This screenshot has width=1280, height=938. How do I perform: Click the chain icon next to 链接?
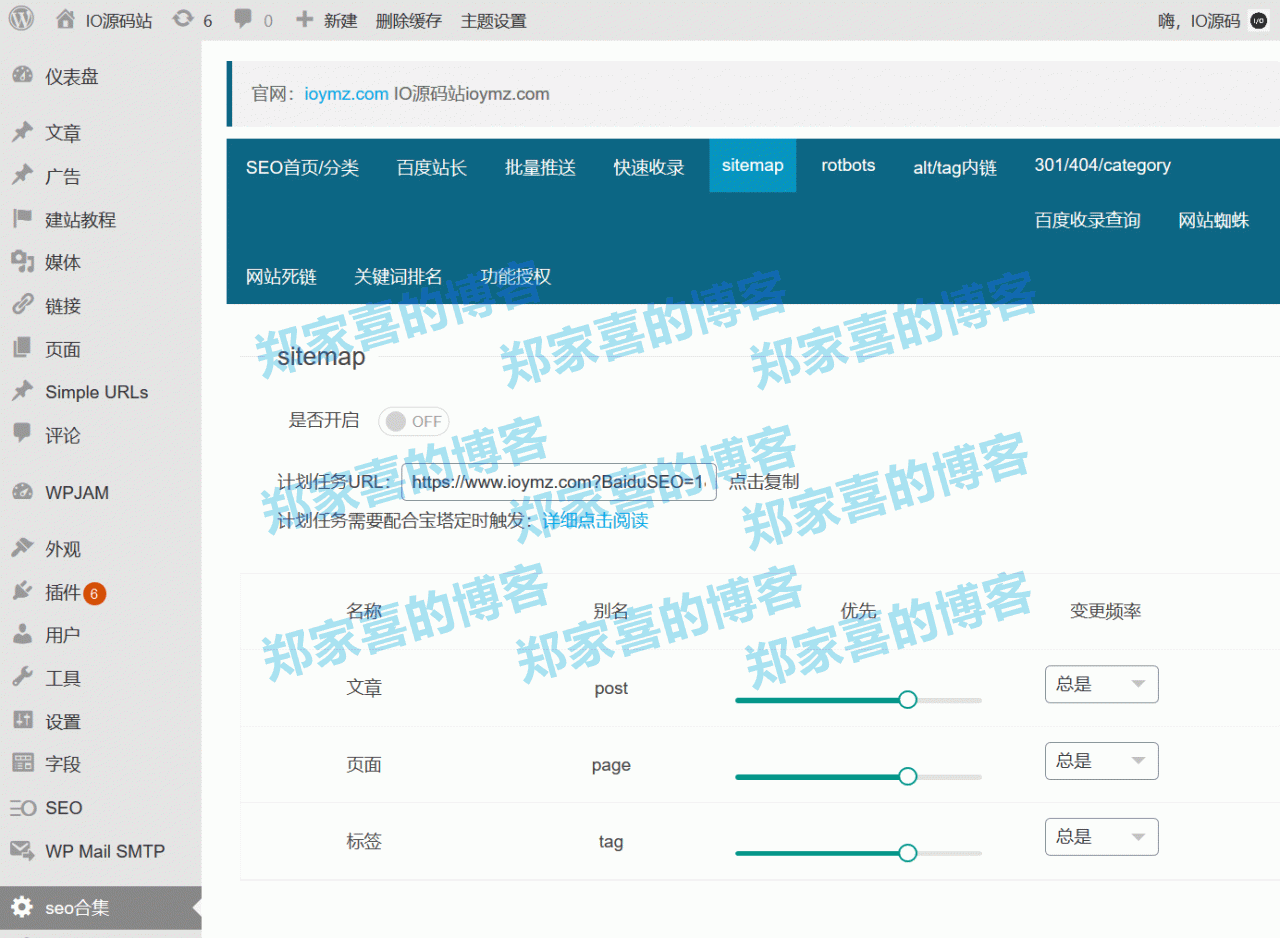pyautogui.click(x=22, y=305)
